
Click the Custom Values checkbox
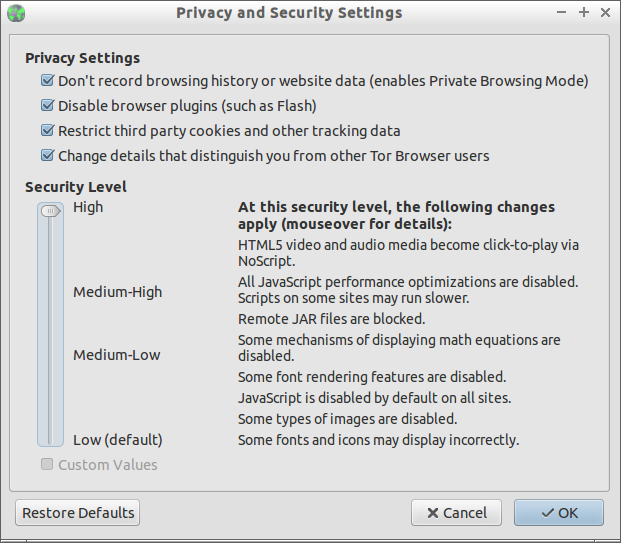pyautogui.click(x=47, y=465)
